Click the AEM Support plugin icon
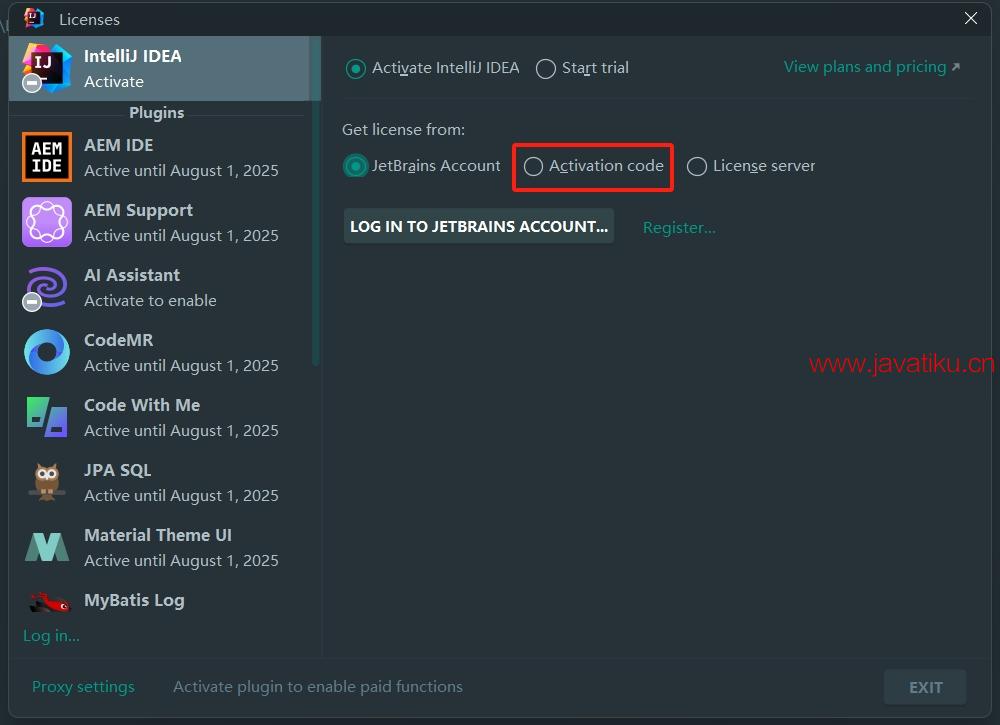Viewport: 1000px width, 725px height. point(47,222)
